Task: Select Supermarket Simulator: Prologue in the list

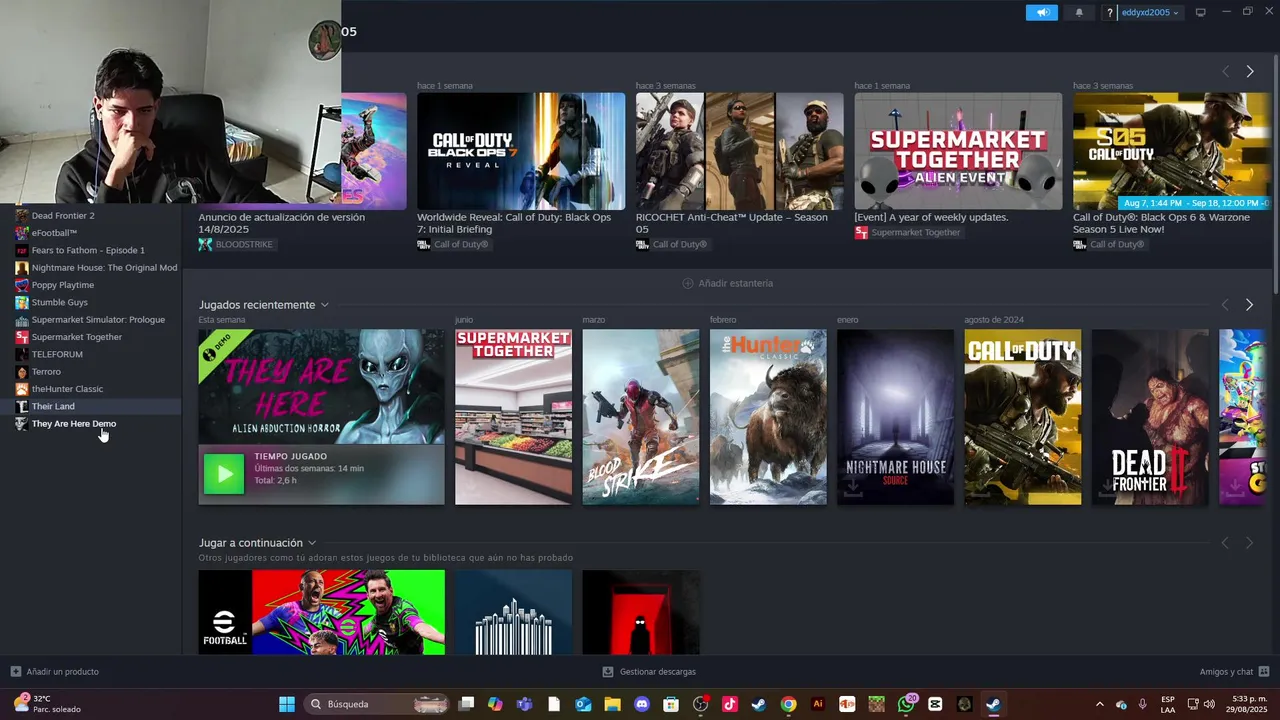Action: pos(98,320)
